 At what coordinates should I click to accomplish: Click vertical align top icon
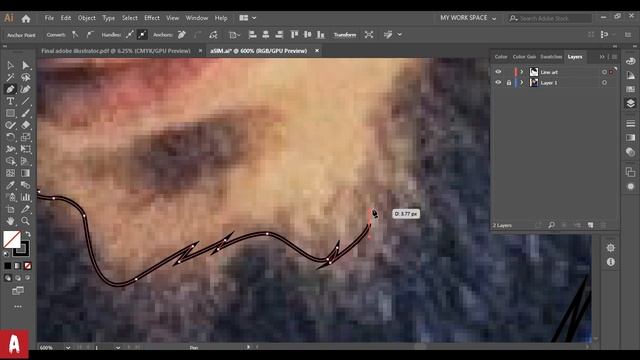pos(294,35)
